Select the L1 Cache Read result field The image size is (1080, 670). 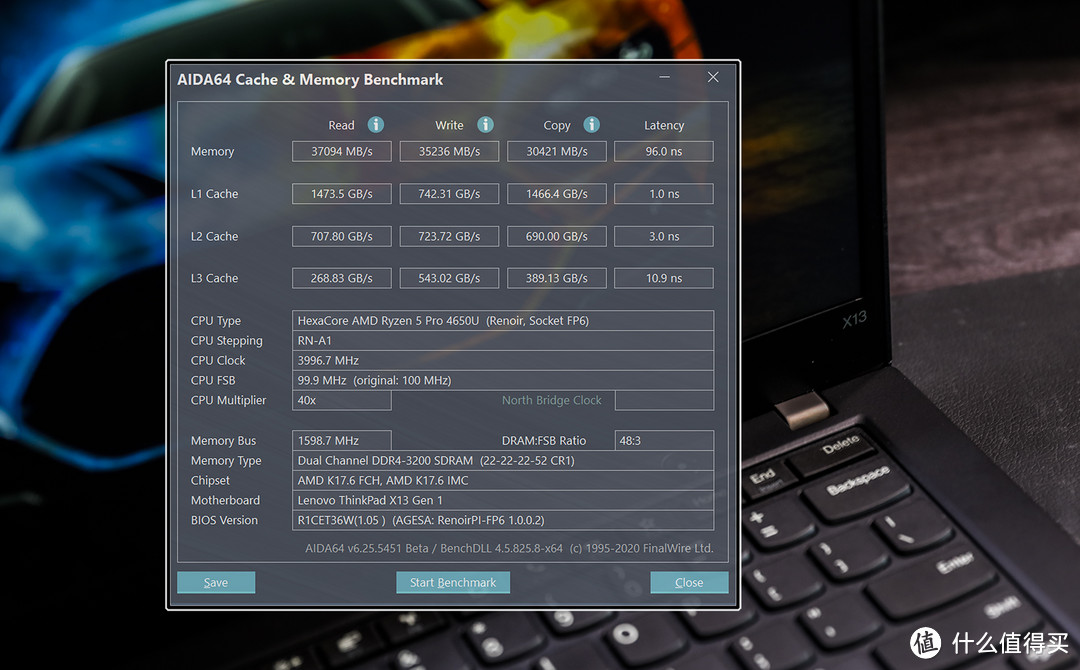[341, 193]
